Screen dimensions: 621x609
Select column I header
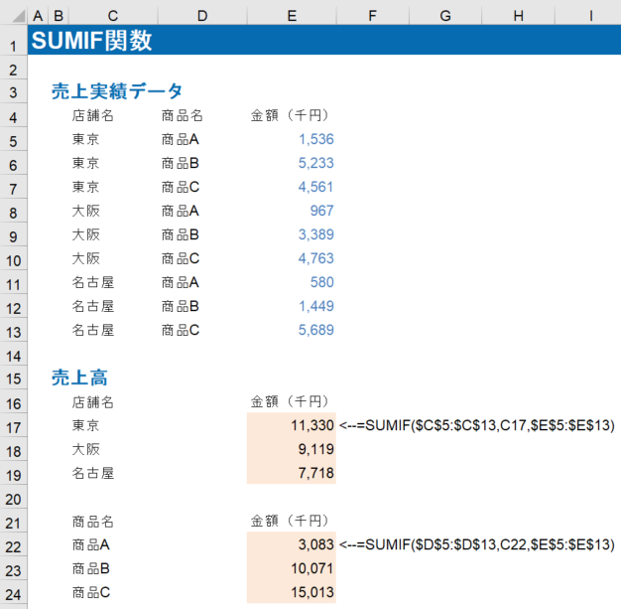click(590, 16)
